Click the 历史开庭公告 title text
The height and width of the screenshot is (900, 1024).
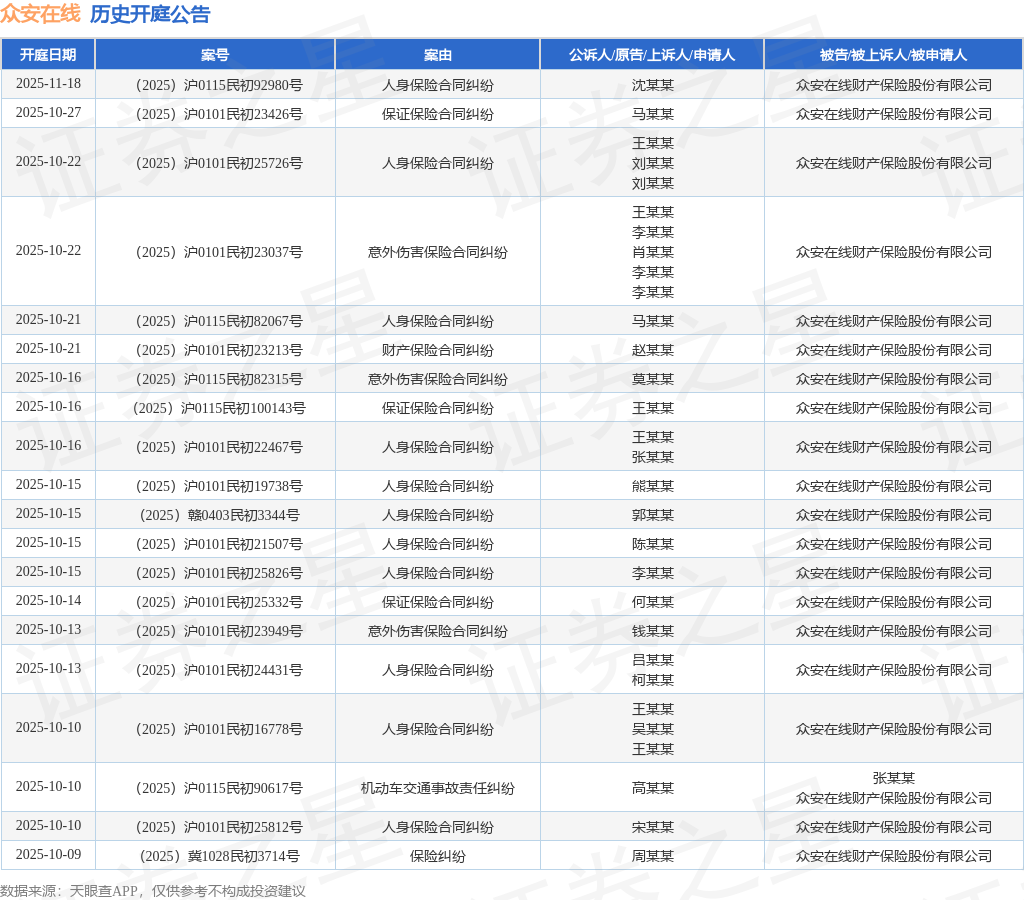click(x=150, y=14)
